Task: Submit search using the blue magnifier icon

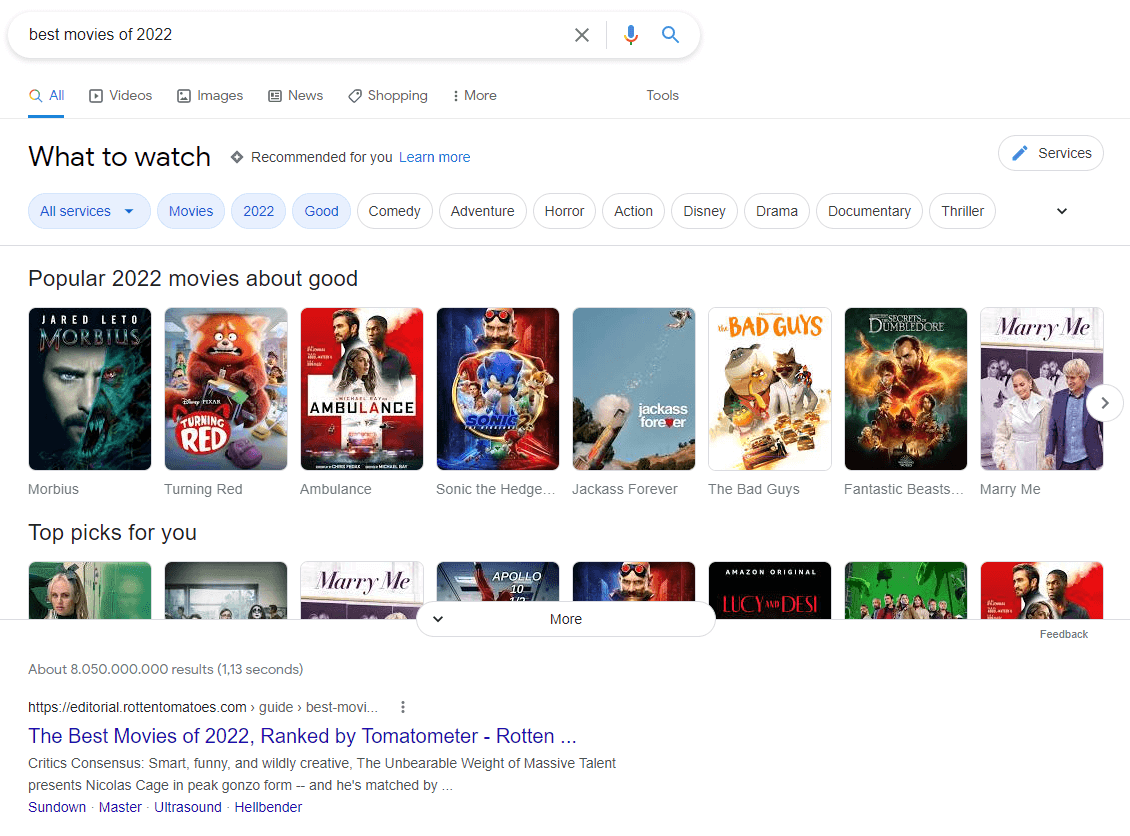Action: click(670, 35)
